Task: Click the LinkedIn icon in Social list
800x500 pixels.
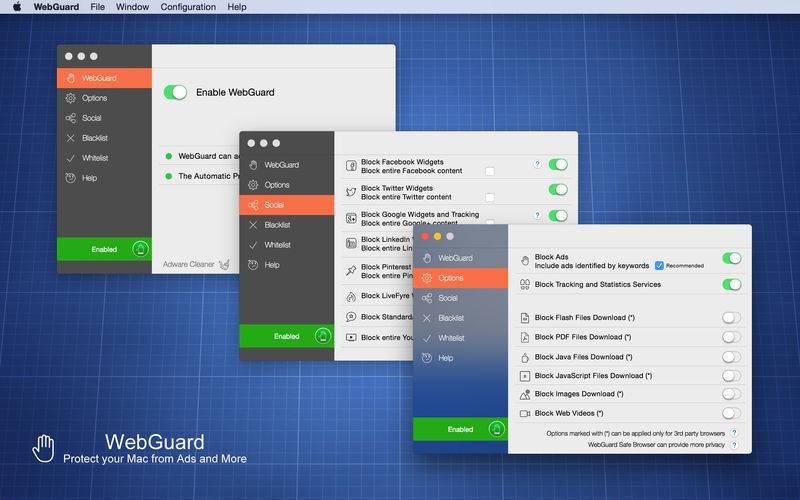Action: point(351,243)
